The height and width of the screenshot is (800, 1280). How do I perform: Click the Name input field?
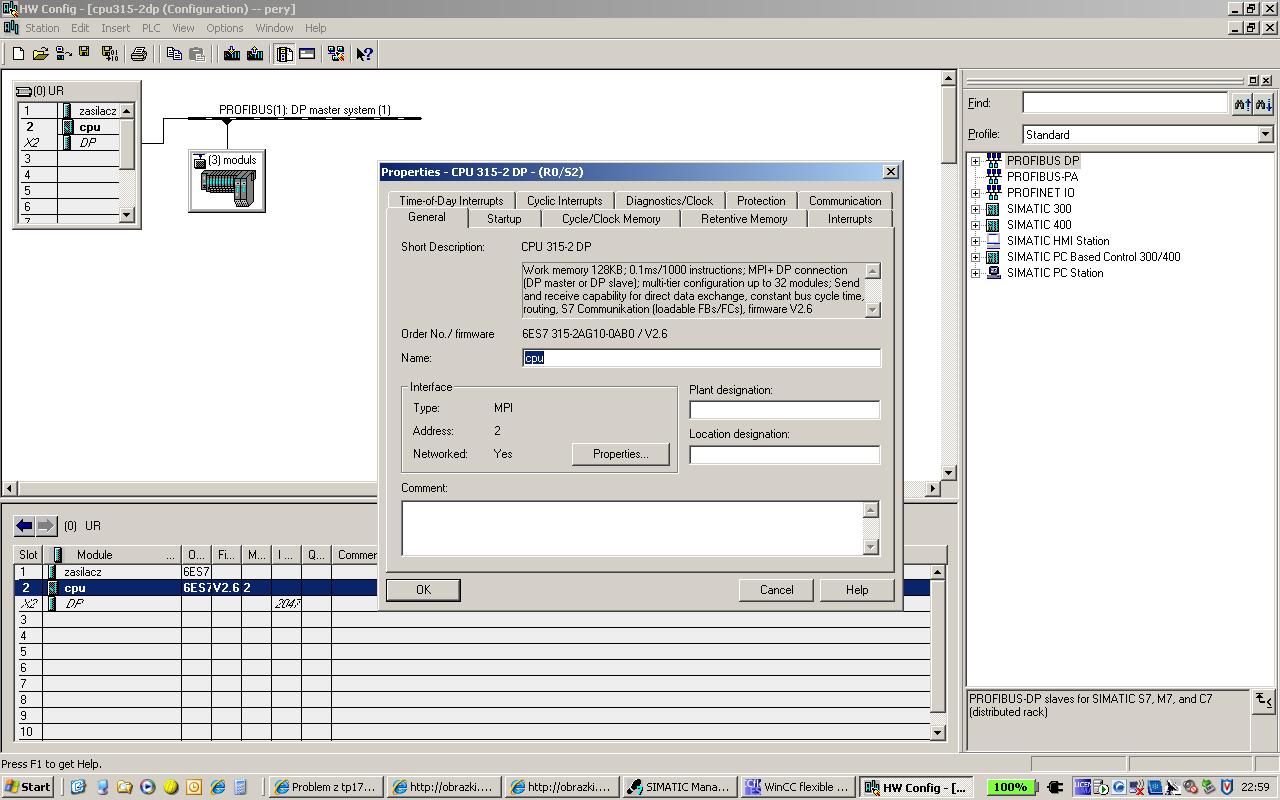(701, 358)
